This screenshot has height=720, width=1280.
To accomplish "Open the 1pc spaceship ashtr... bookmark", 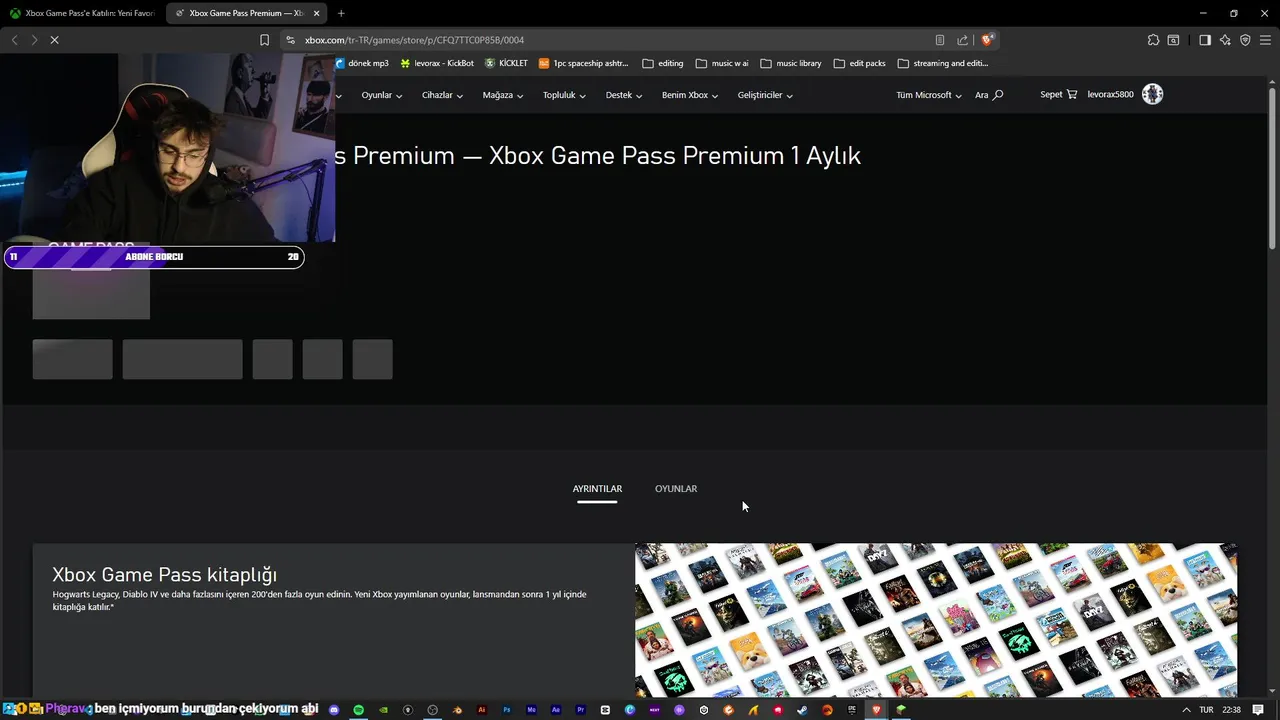I will [584, 63].
